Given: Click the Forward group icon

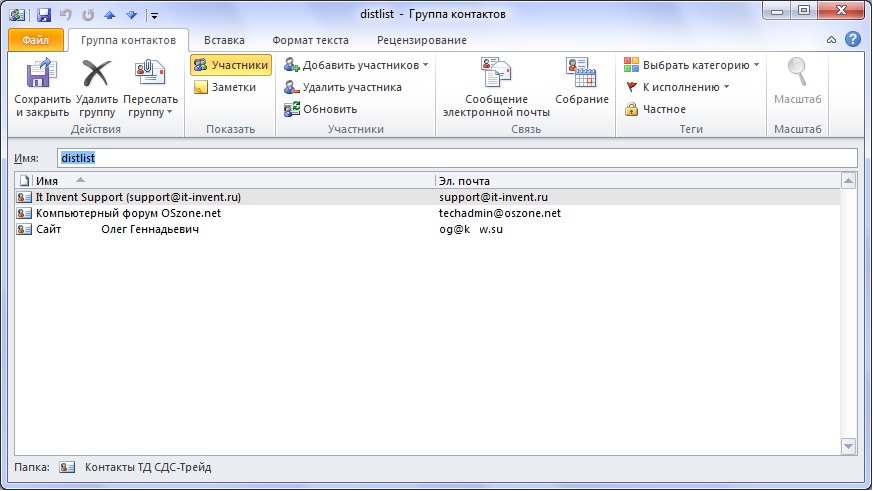Looking at the screenshot, I should tap(150, 73).
